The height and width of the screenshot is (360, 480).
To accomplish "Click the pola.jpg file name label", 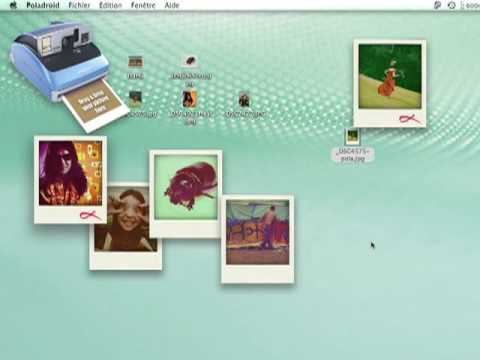I will point(353,155).
